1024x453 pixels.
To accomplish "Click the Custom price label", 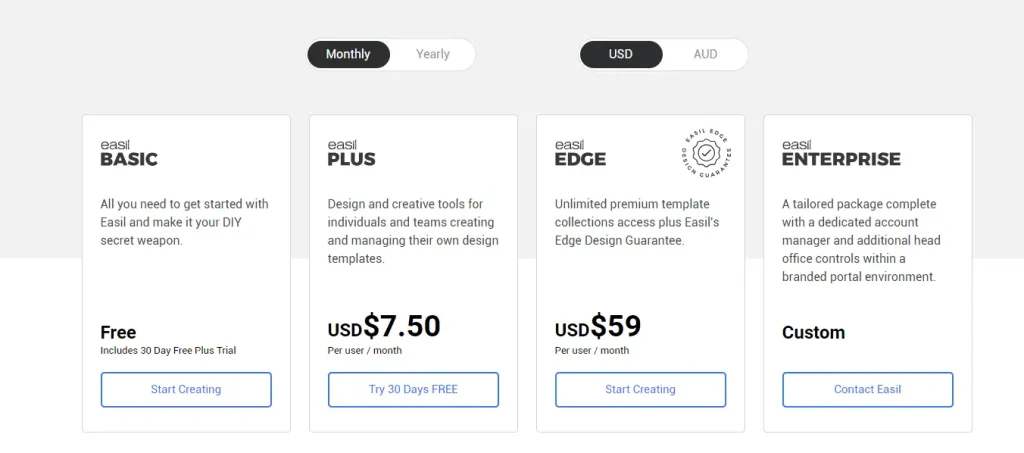I will (x=813, y=332).
